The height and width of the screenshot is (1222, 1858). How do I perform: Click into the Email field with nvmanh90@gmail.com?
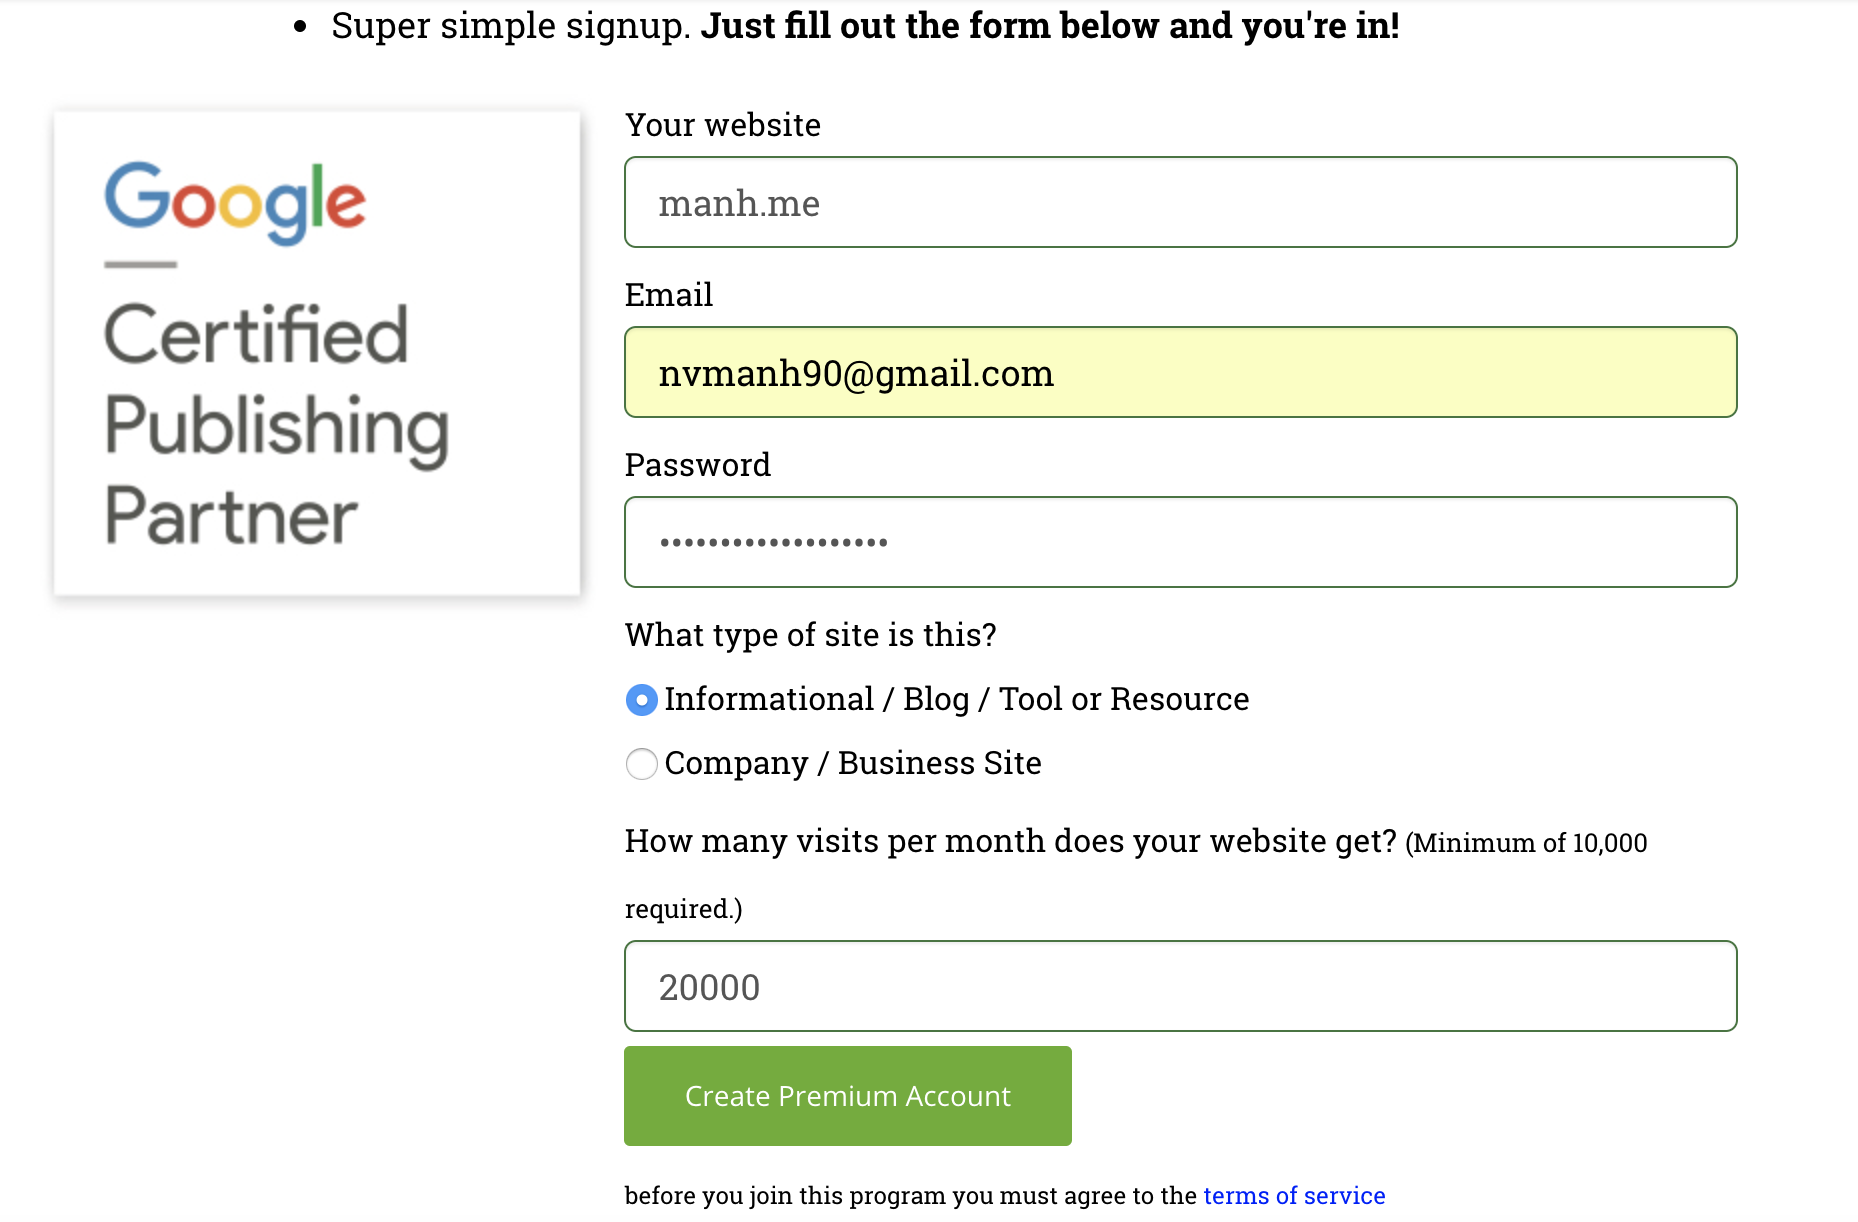[1181, 372]
